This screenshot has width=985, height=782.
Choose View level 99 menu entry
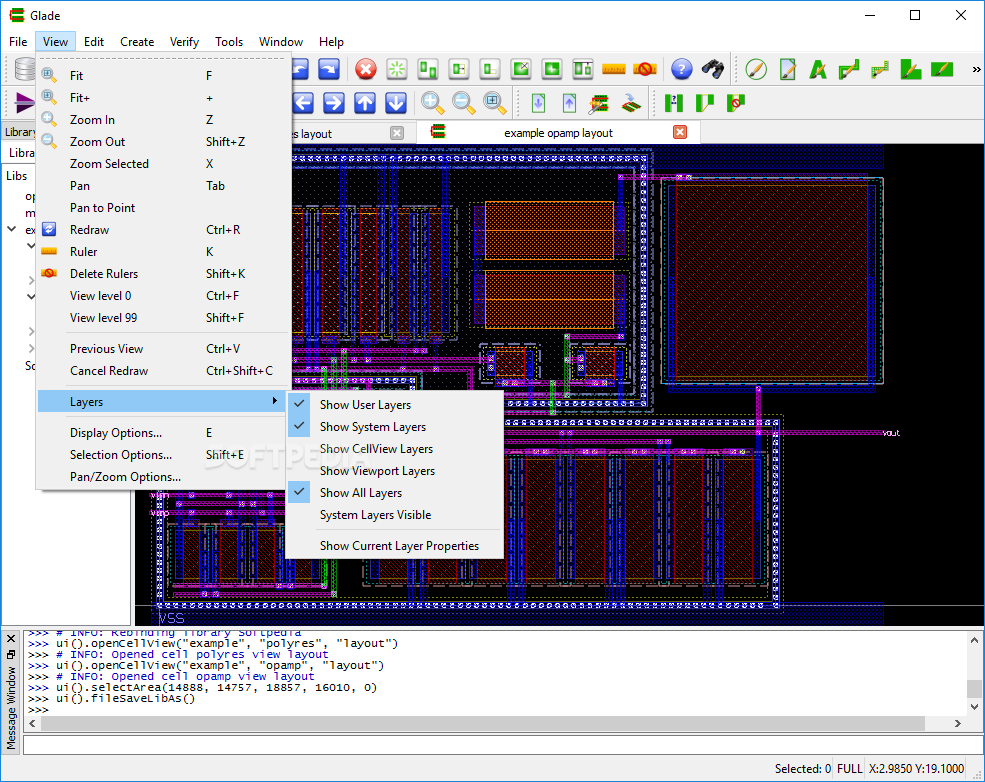tap(163, 317)
